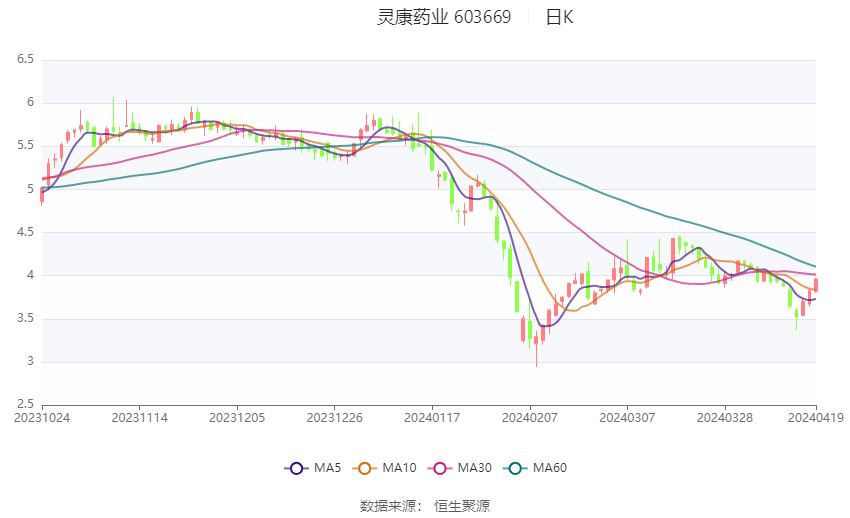This screenshot has width=850, height=518.
Task: Click the data source text 恒生聚源
Action: pos(462,506)
